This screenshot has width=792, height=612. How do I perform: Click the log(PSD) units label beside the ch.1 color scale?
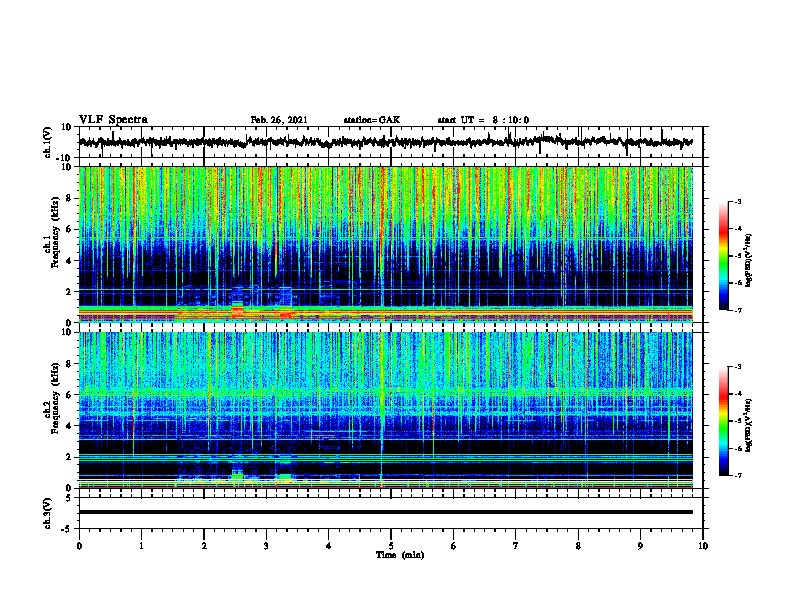click(749, 259)
